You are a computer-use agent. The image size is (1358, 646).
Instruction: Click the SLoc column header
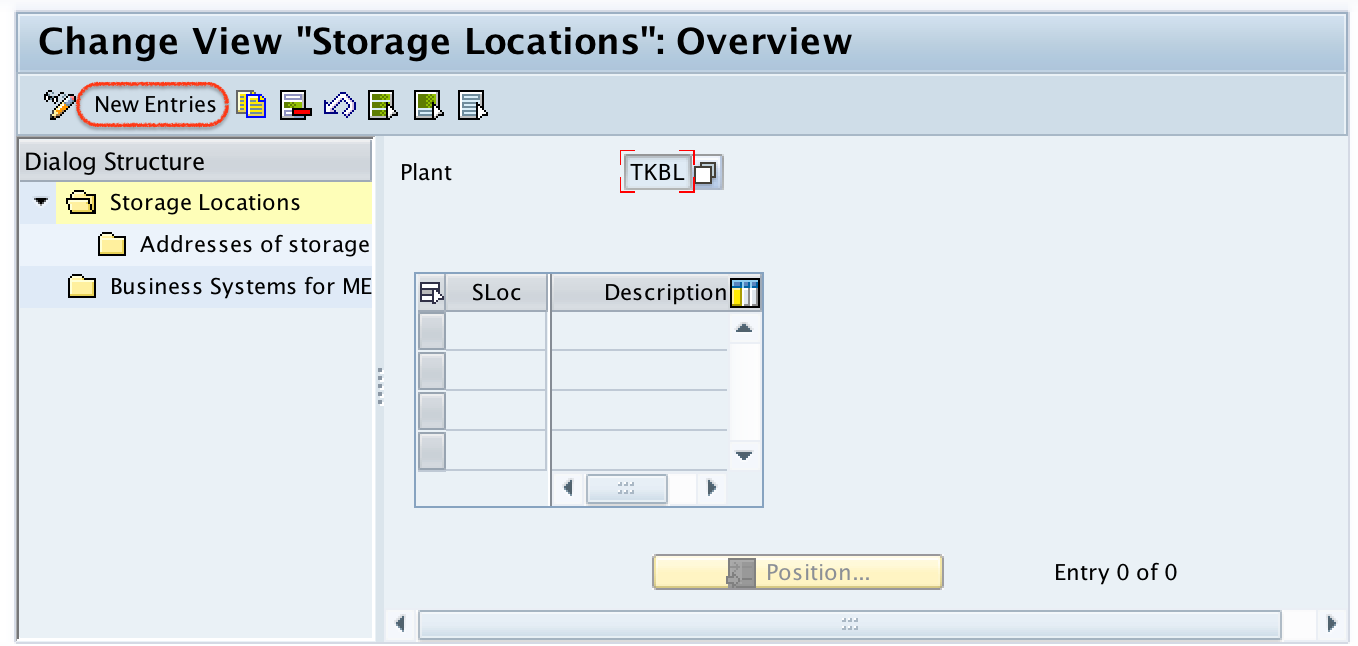[497, 293]
